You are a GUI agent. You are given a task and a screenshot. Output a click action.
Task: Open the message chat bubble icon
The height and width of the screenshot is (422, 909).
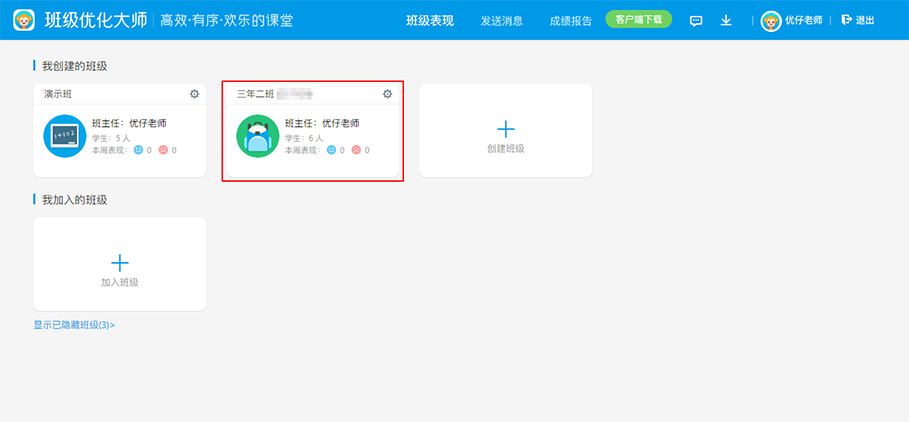696,21
